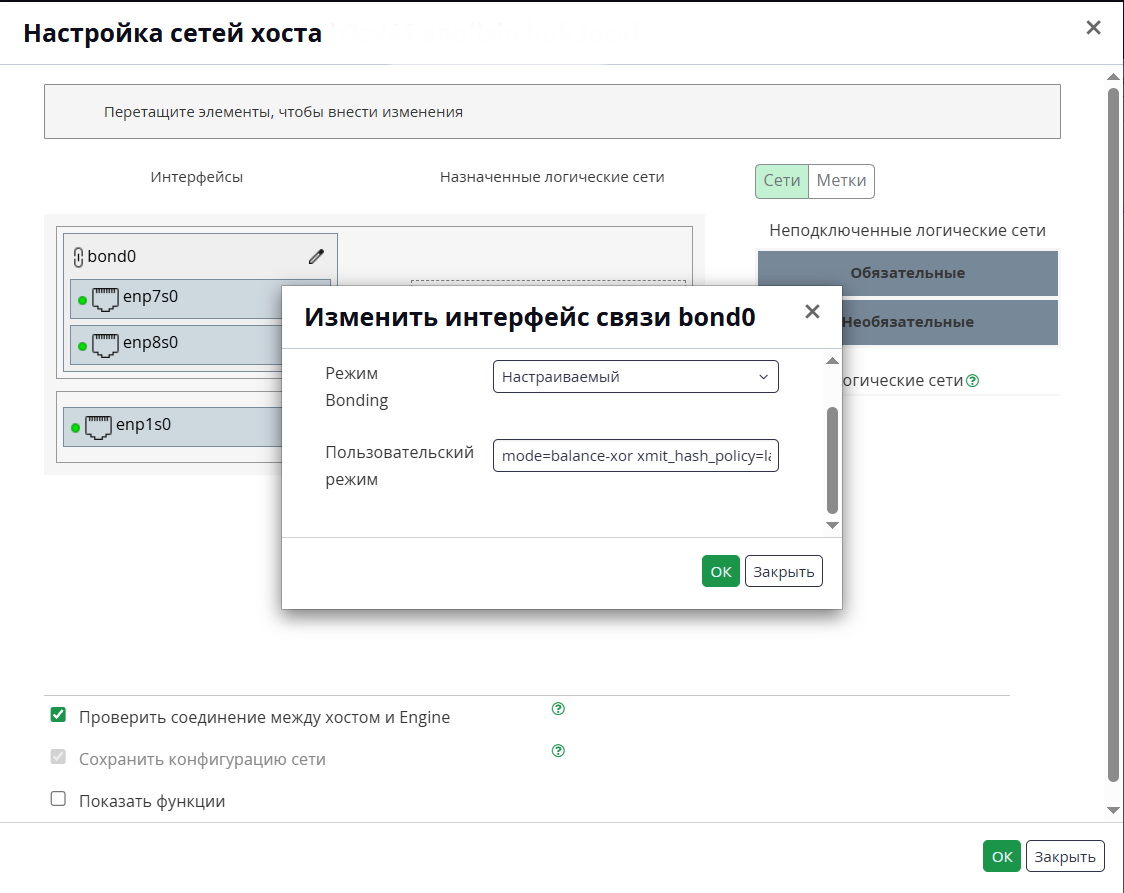1124x893 pixels.
Task: Enable the Показать функции checkbox
Action: 58,798
